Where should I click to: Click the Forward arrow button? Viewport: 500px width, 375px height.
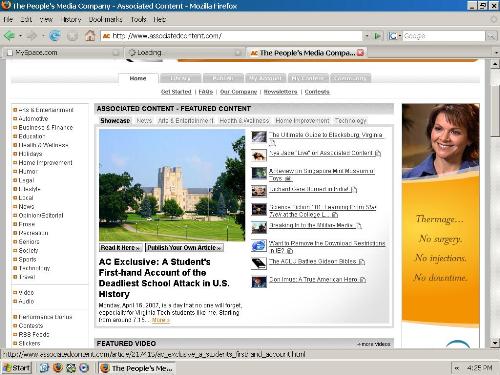click(32, 35)
